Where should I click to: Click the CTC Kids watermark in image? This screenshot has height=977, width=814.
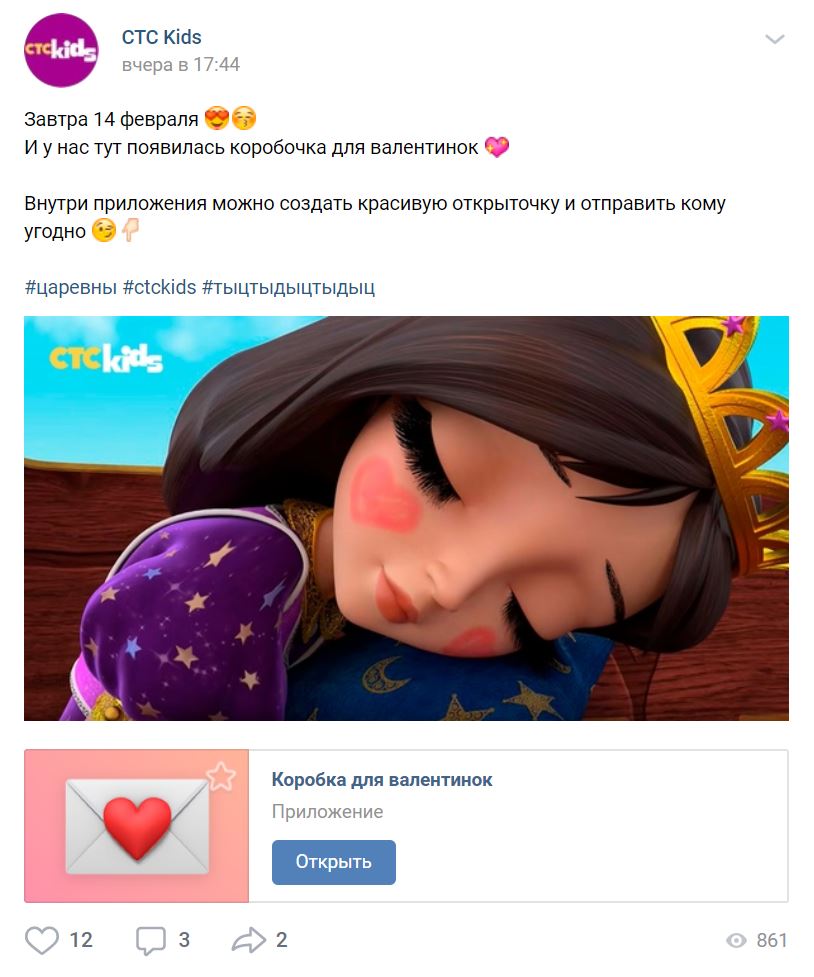click(106, 358)
